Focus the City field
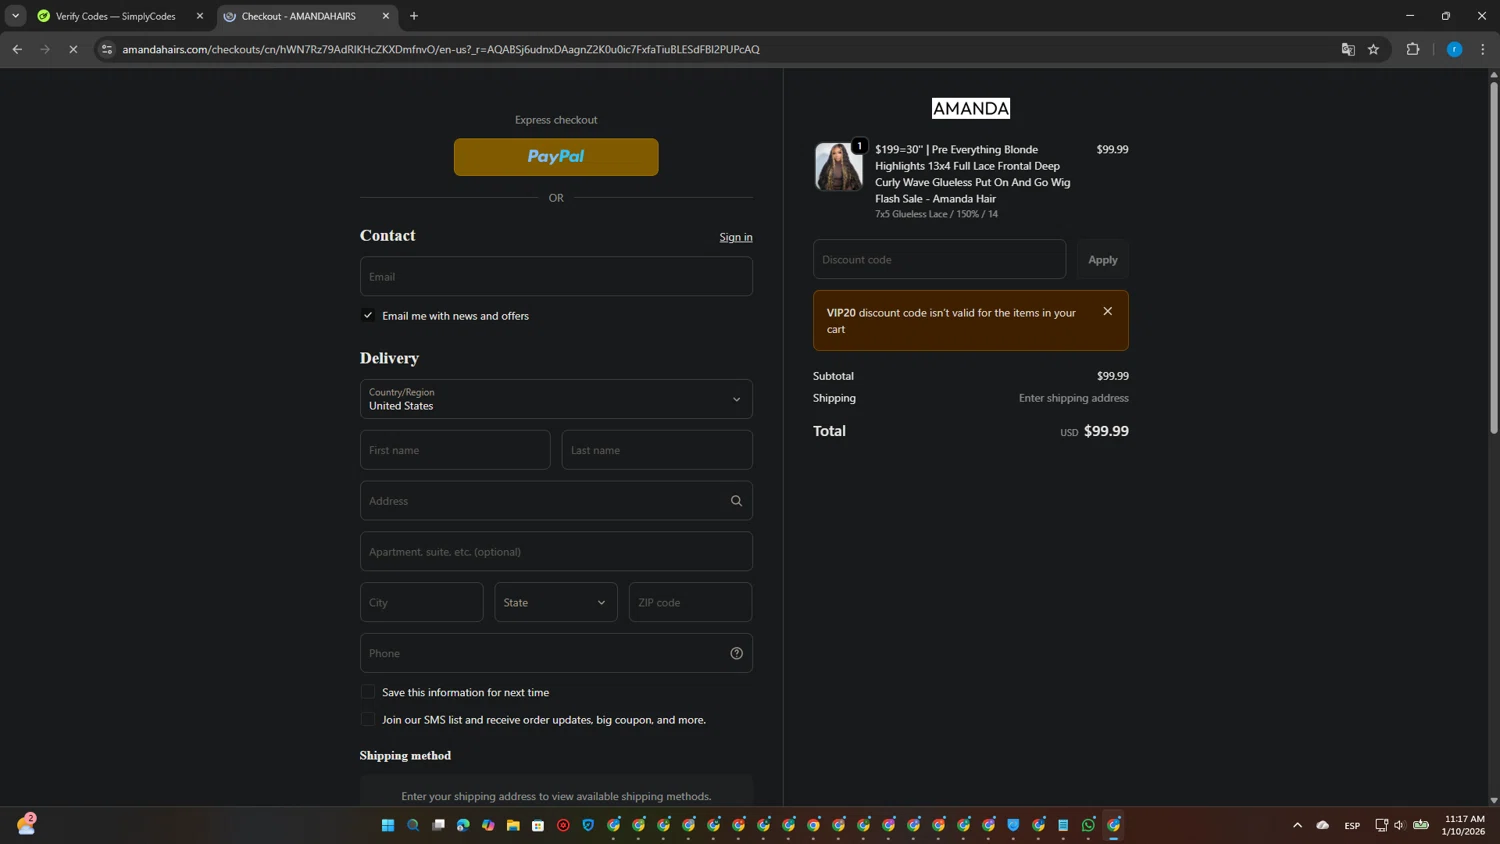The width and height of the screenshot is (1500, 844). 422,602
